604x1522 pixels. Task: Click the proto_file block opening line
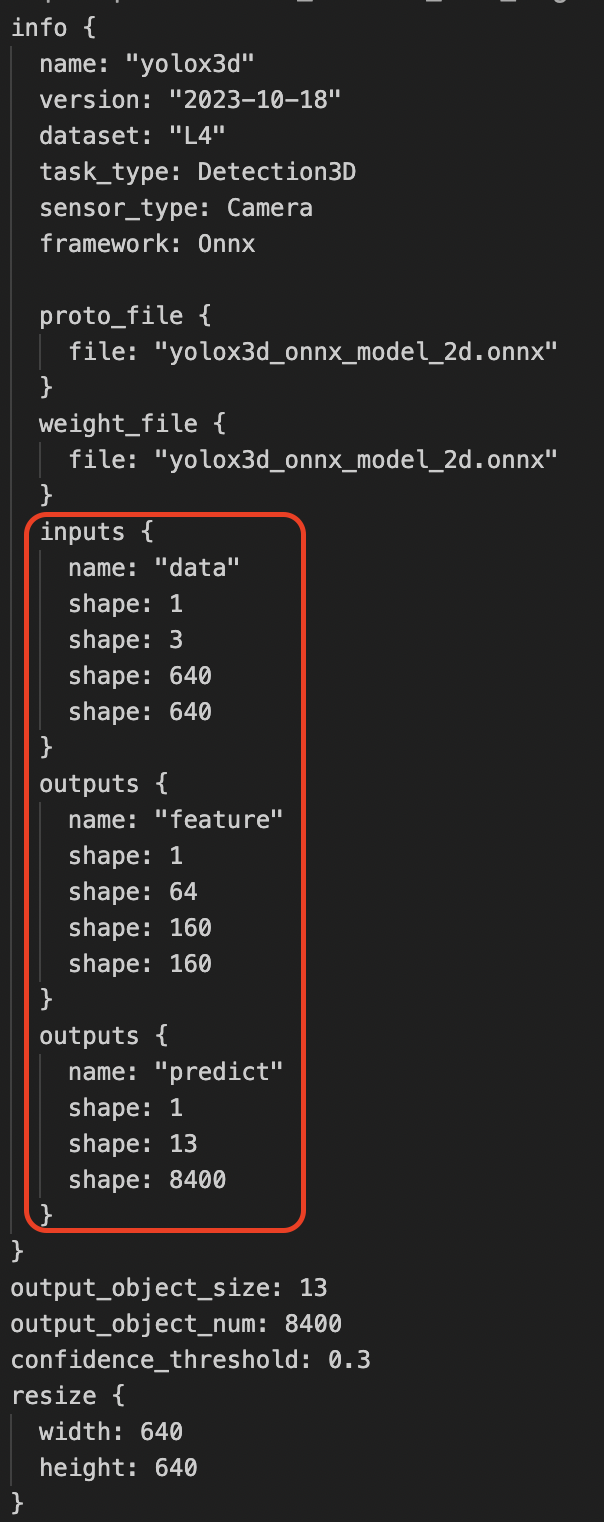point(125,316)
